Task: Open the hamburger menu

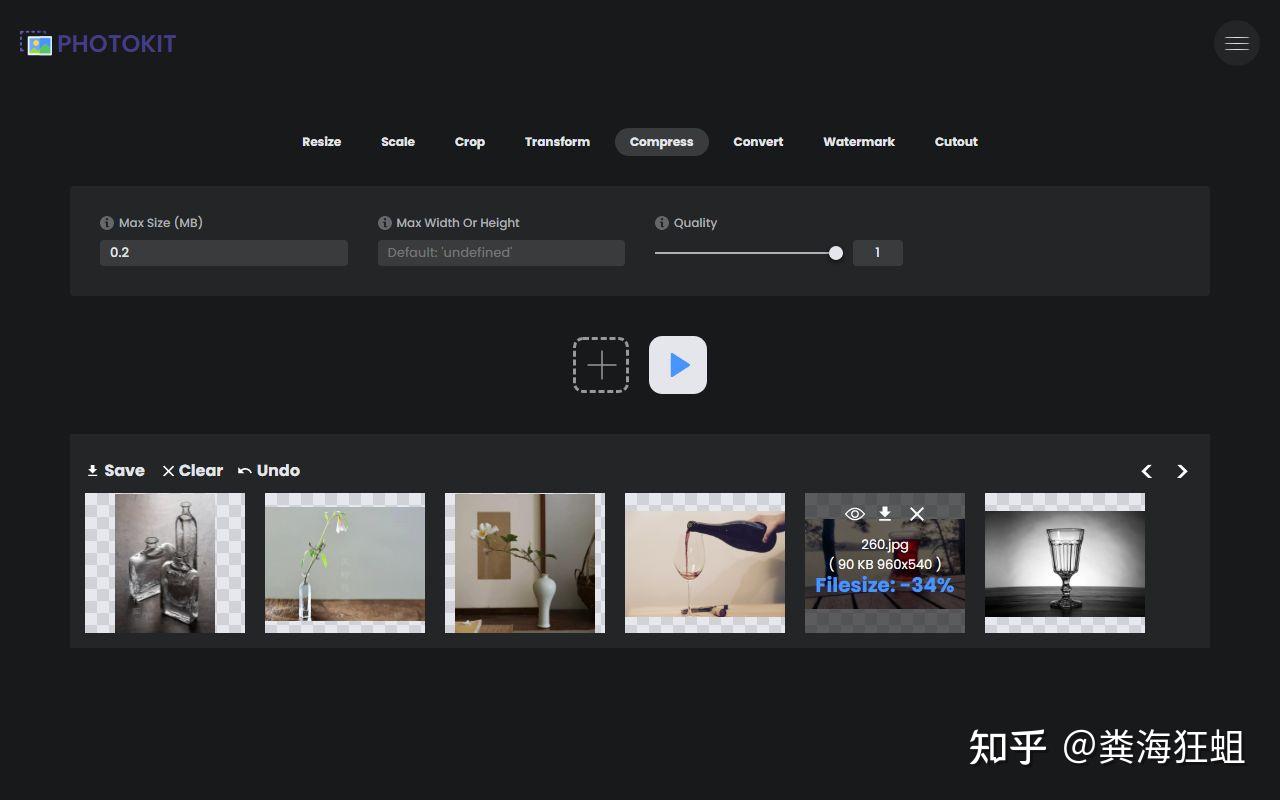Action: coord(1237,43)
